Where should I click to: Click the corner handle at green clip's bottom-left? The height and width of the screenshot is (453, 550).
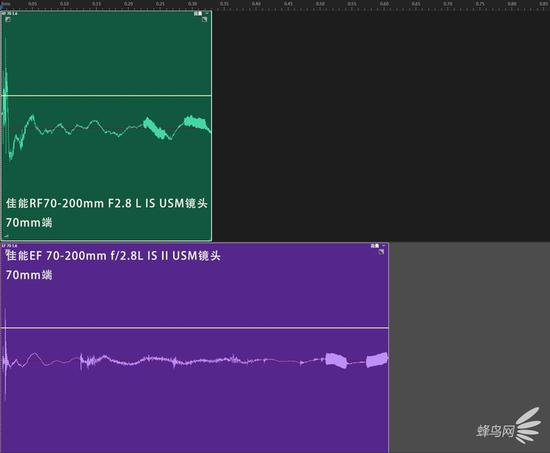6,236
